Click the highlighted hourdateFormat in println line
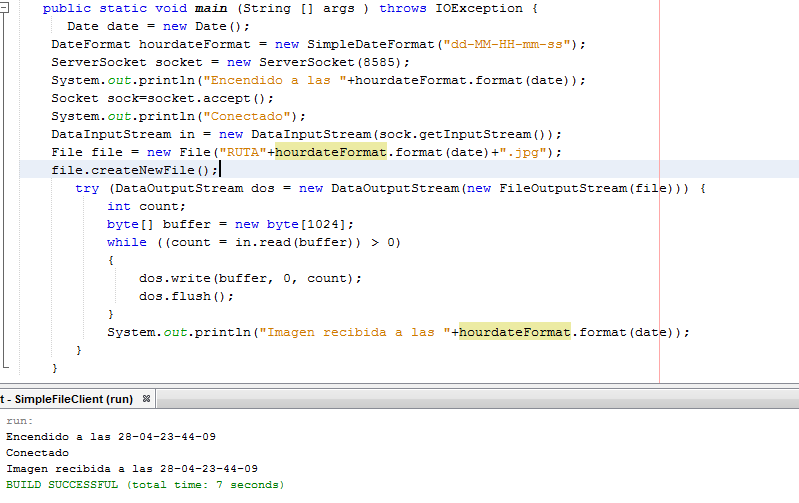The width and height of the screenshot is (799, 503). 515,332
